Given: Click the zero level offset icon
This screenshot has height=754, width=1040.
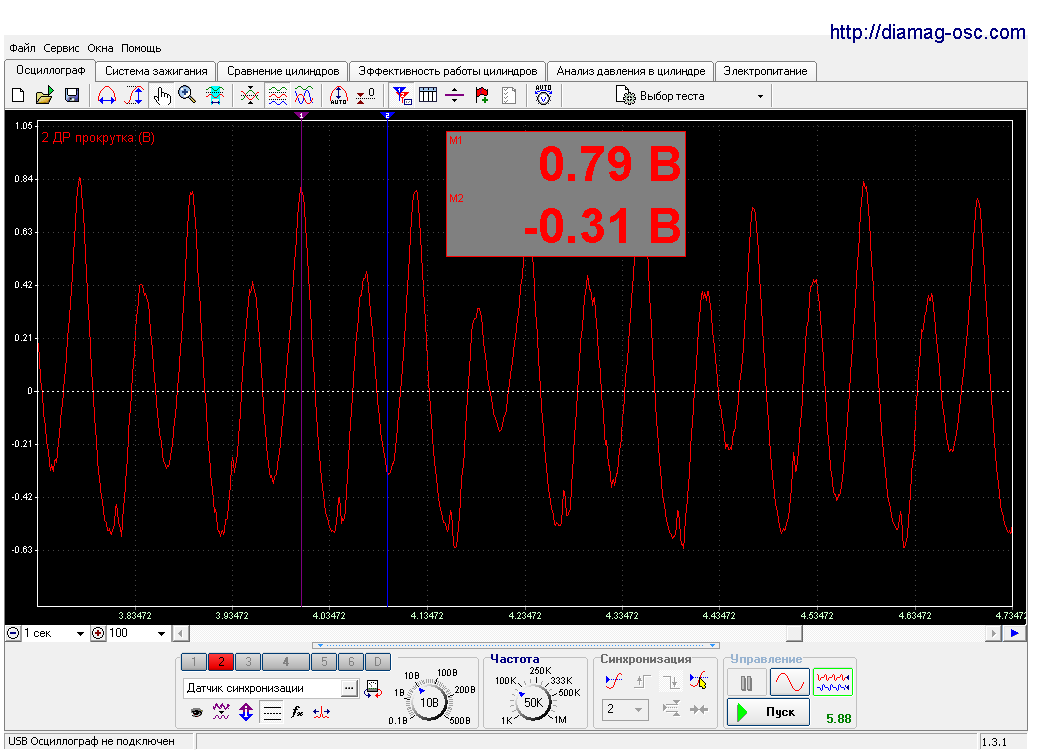Looking at the screenshot, I should click(365, 95).
